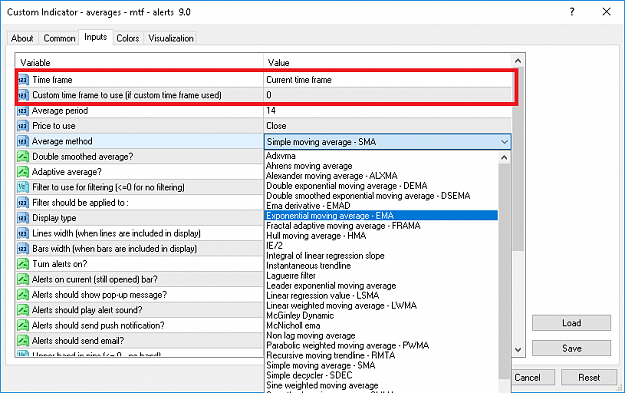
Task: Choose Fractal adaptive moving average - FRAMA
Action: tap(343, 226)
